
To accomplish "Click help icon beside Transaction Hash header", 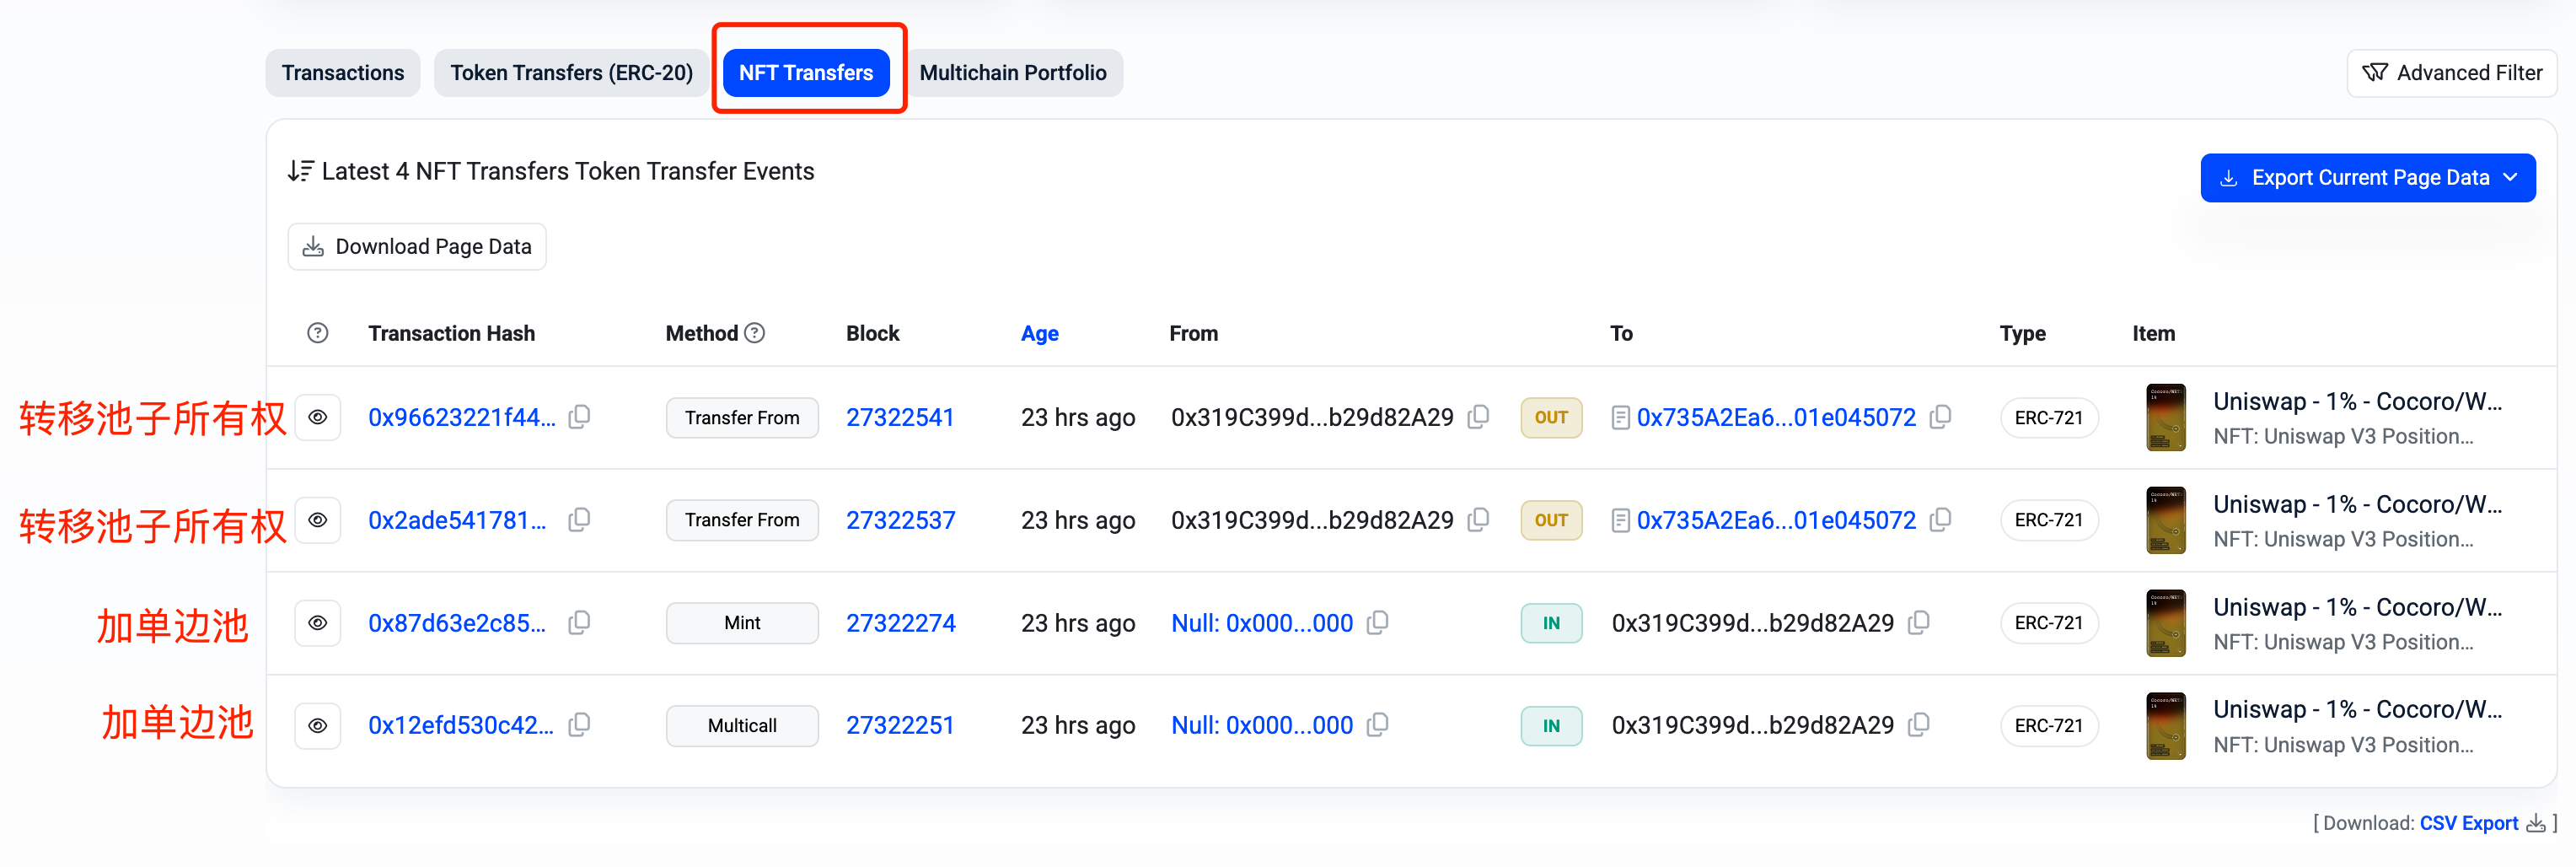I will coord(317,333).
